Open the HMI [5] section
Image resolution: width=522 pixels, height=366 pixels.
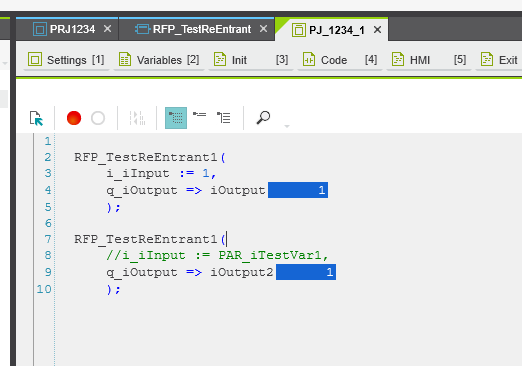(429, 60)
